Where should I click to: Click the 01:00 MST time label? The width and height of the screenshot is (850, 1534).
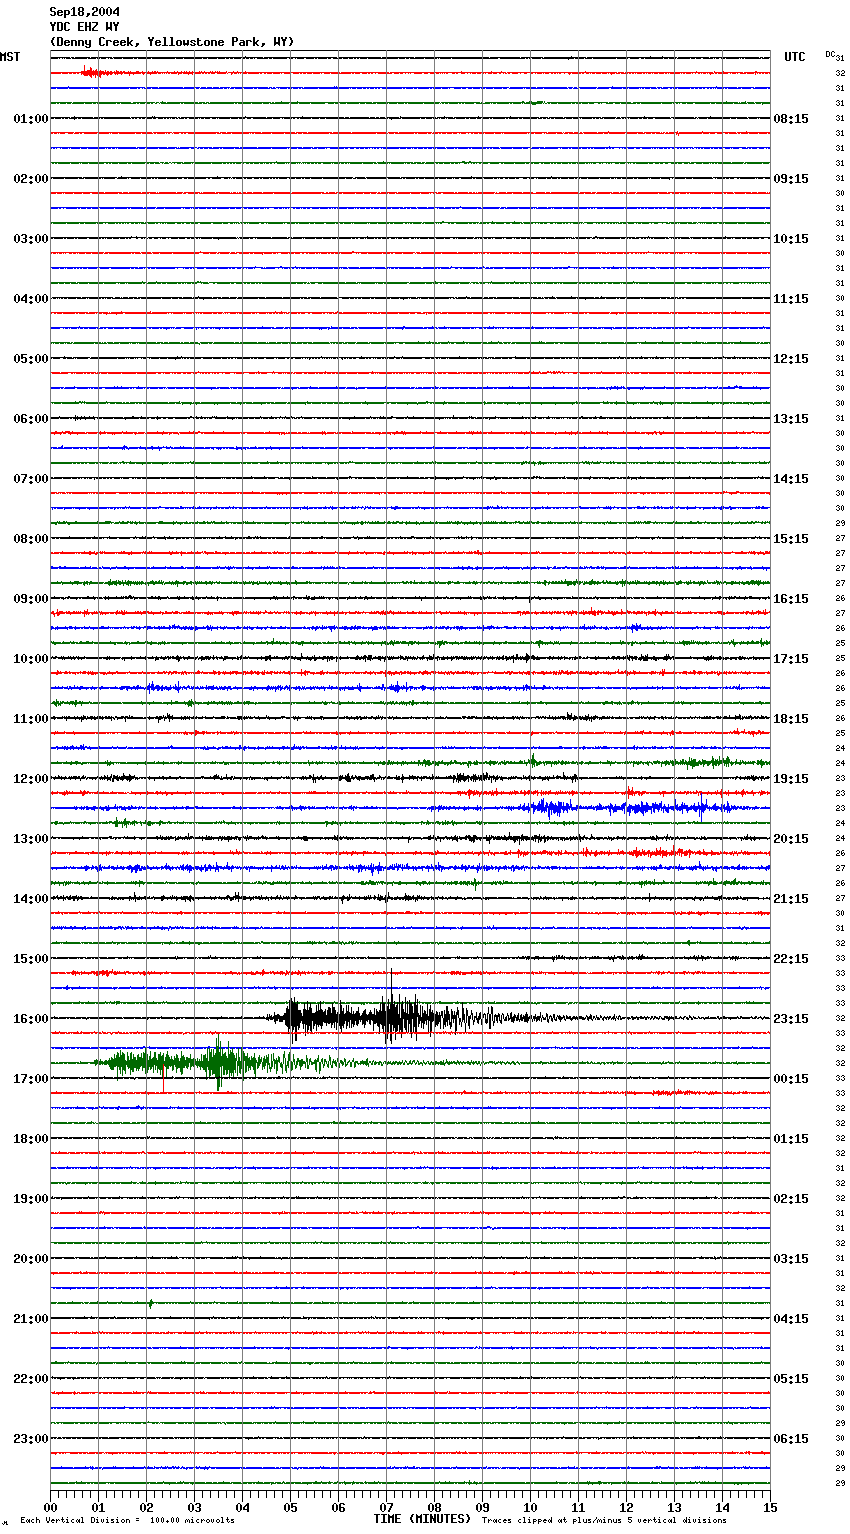point(30,119)
